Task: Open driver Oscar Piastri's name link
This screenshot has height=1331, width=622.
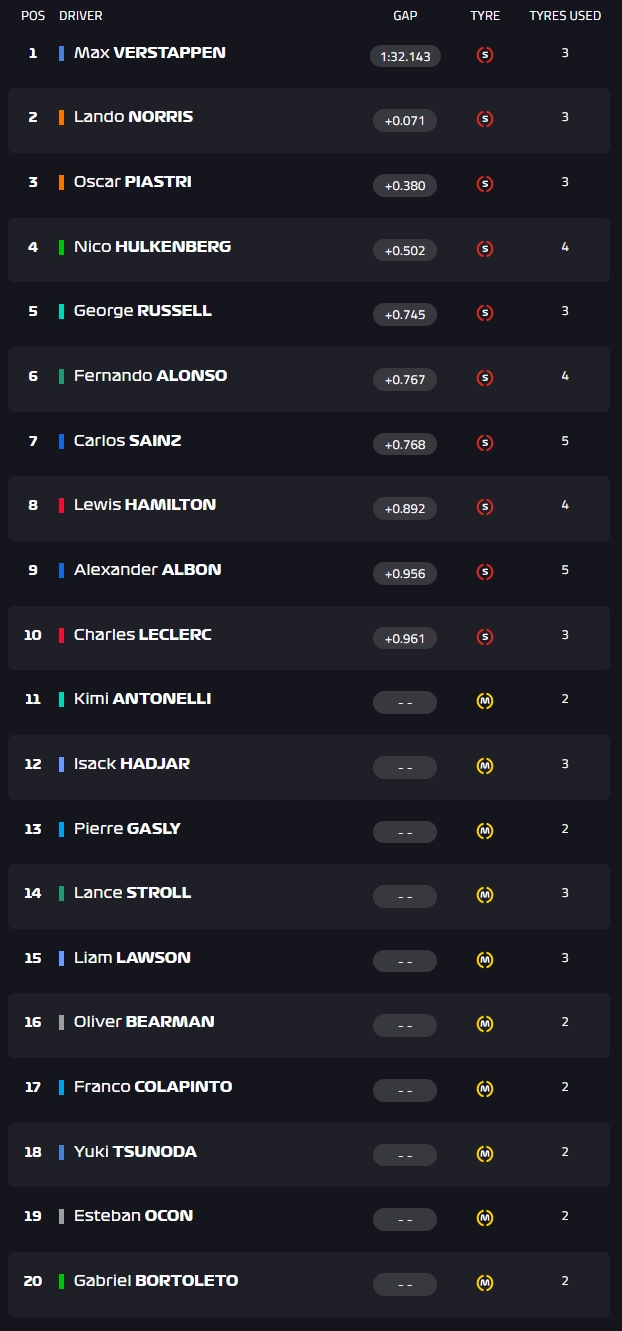Action: tap(132, 182)
